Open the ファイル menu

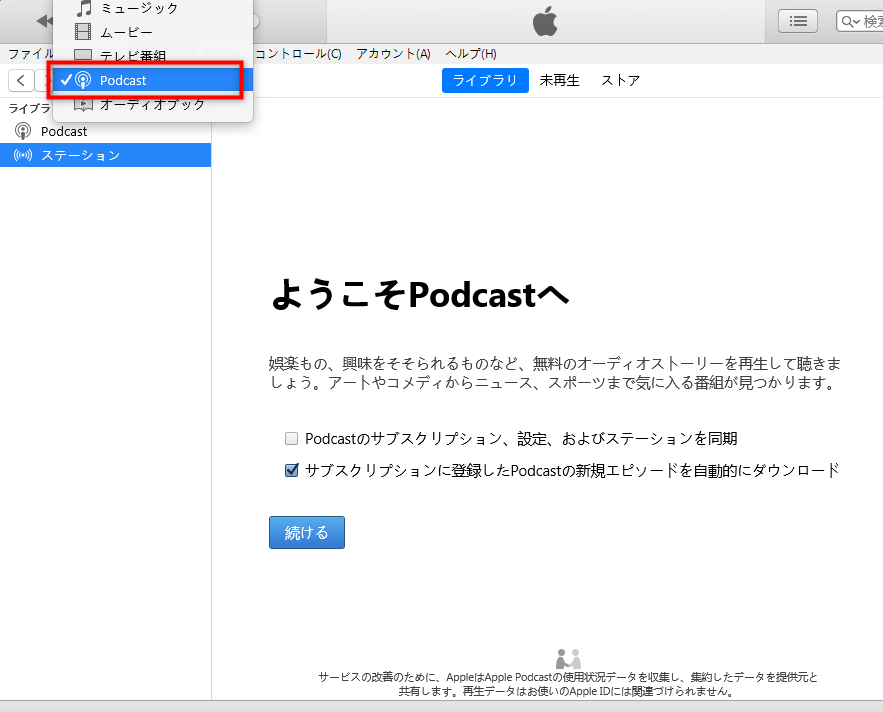click(x=31, y=54)
